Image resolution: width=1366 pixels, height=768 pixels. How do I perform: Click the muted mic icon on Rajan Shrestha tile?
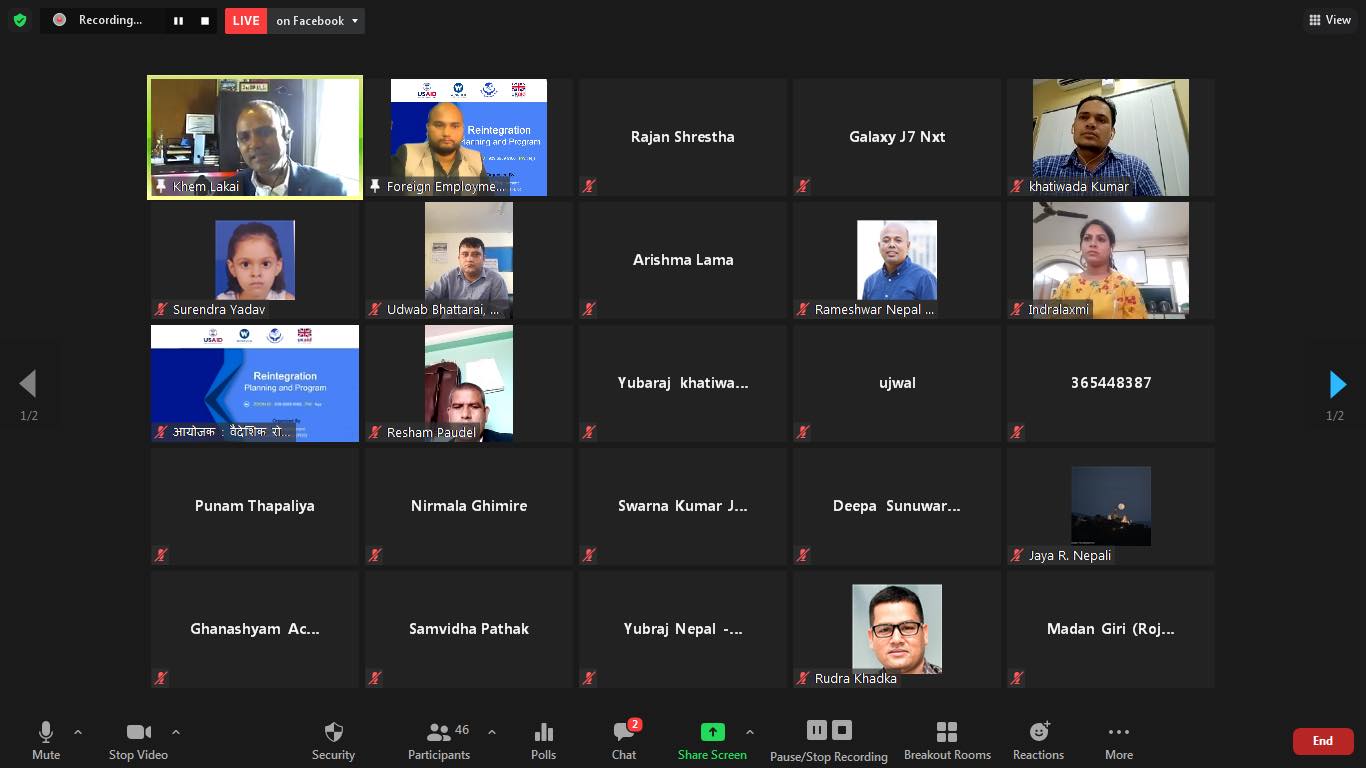pos(589,186)
